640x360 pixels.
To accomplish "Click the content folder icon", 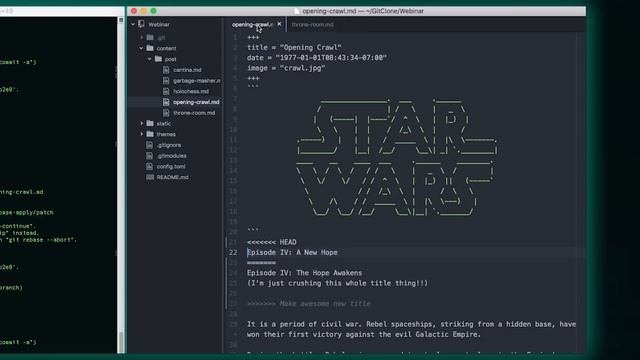I will (150, 48).
